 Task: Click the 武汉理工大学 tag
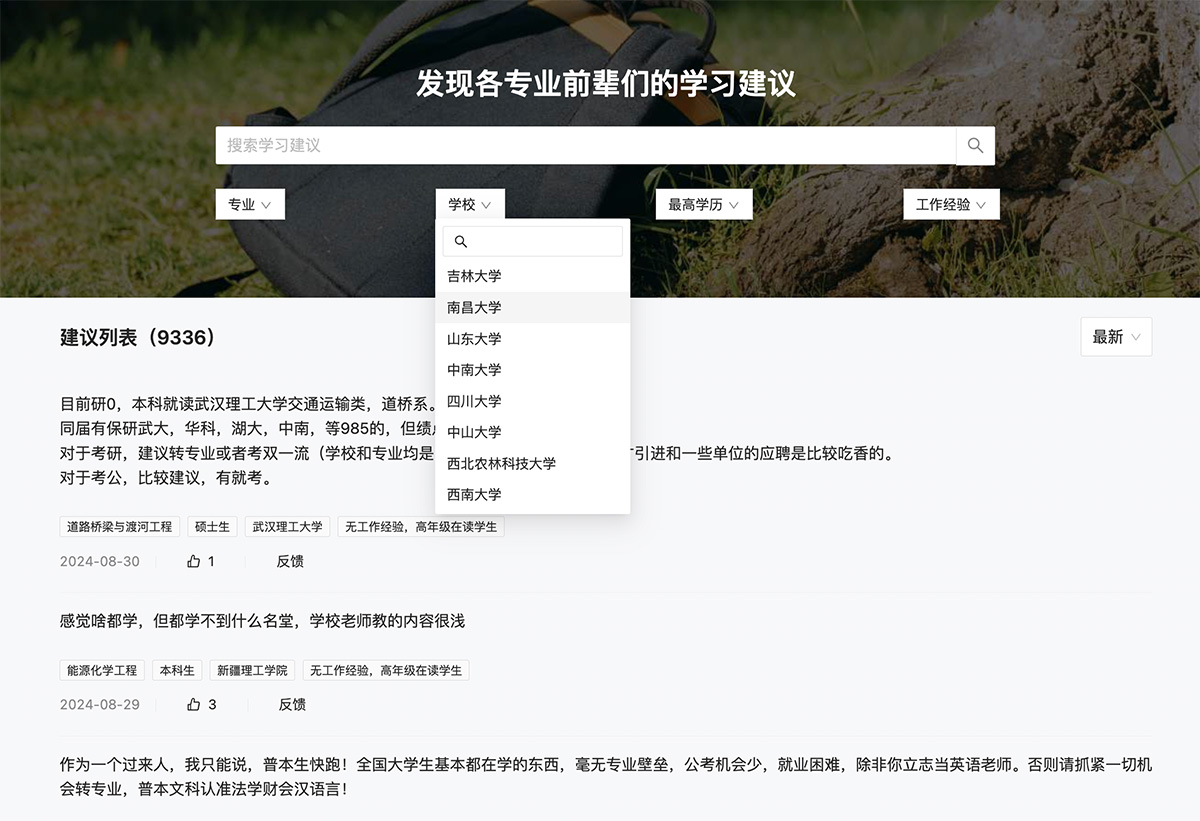pyautogui.click(x=287, y=526)
